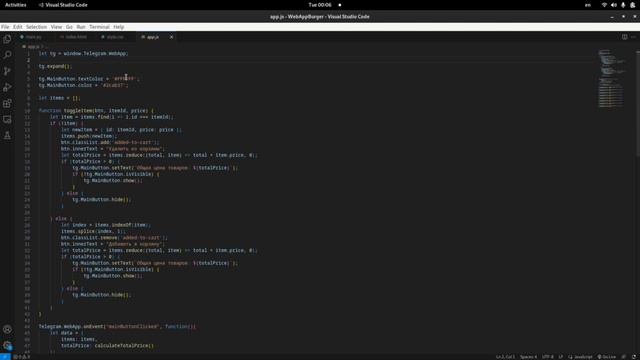The image size is (640, 360).
Task: Click the clock showing Tue 00:06
Action: 320,5
